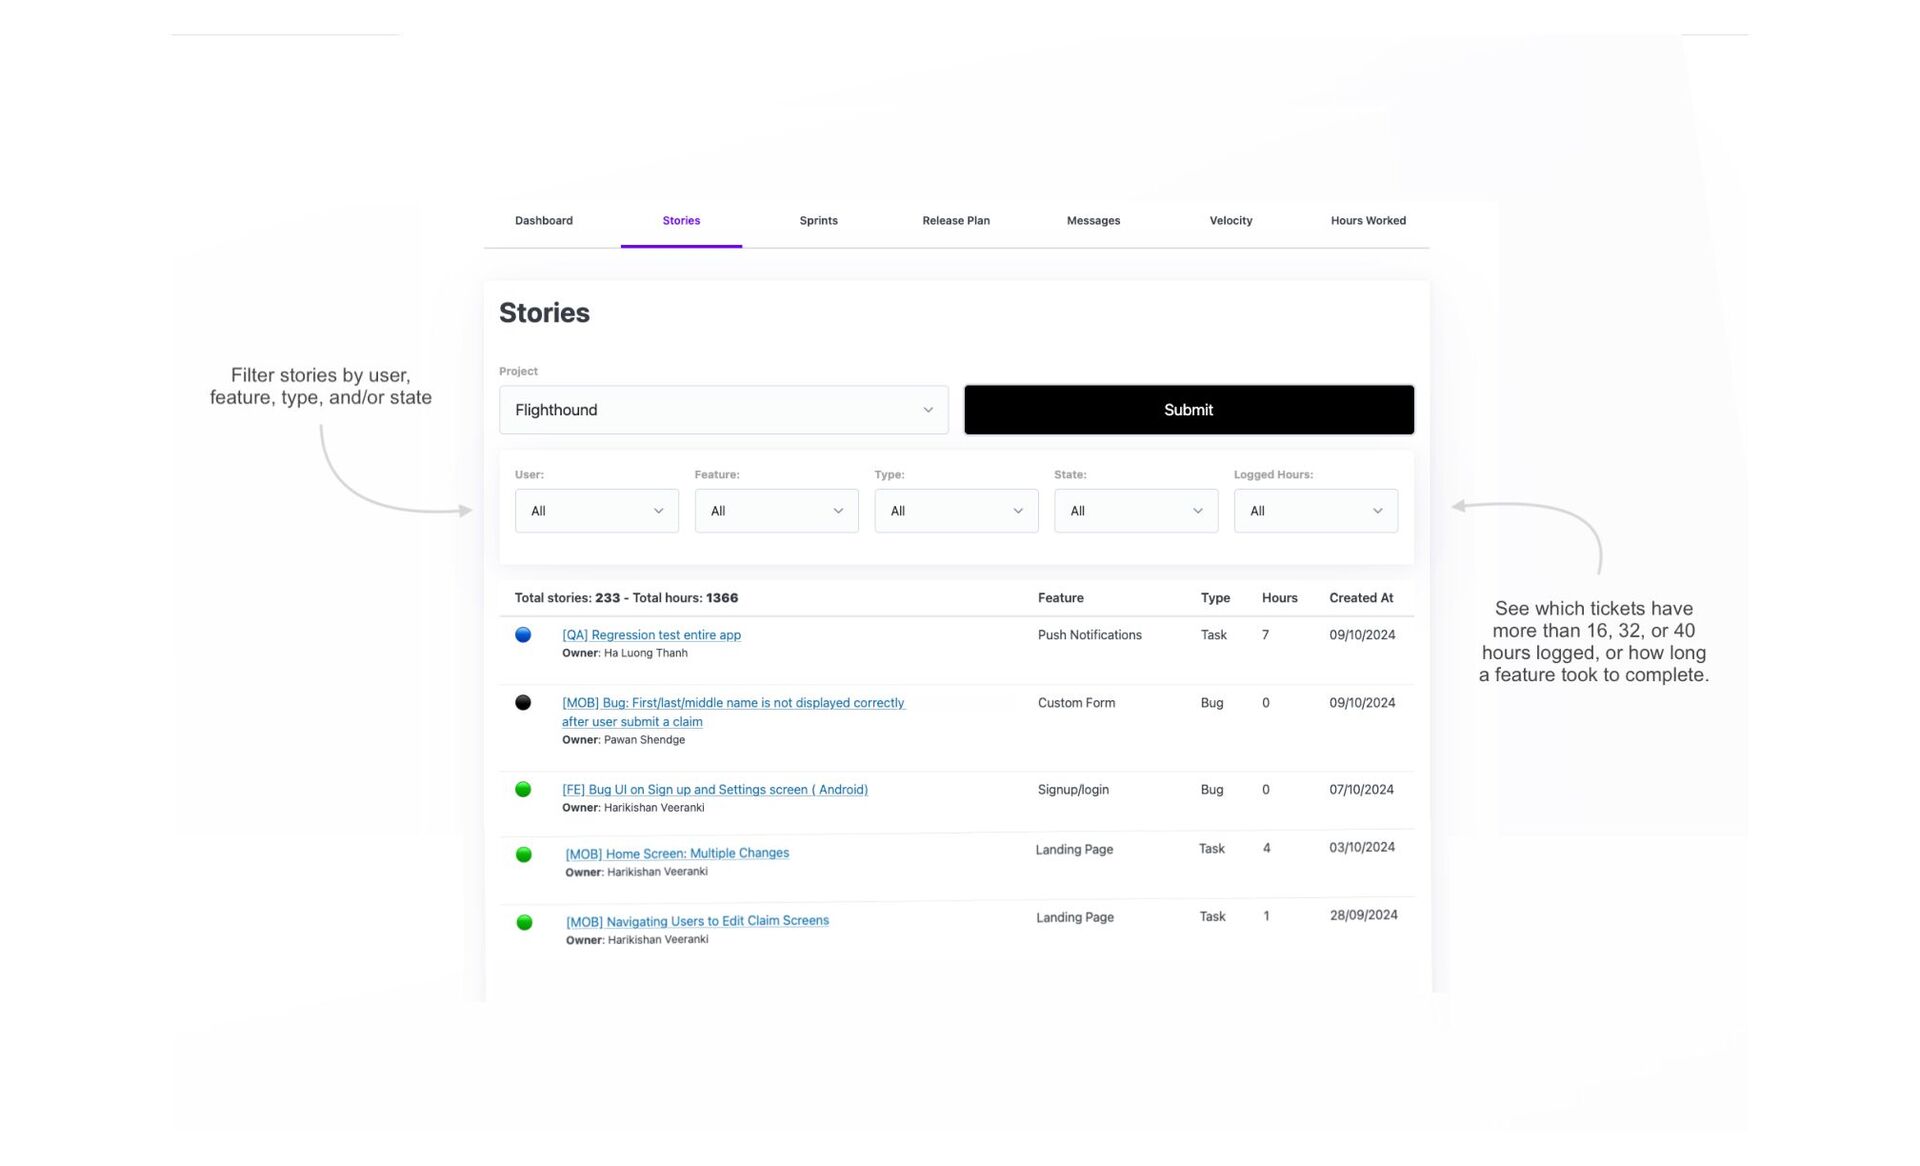Click the Type column header
Viewport: 1920px width, 1166px height.
coord(1215,598)
